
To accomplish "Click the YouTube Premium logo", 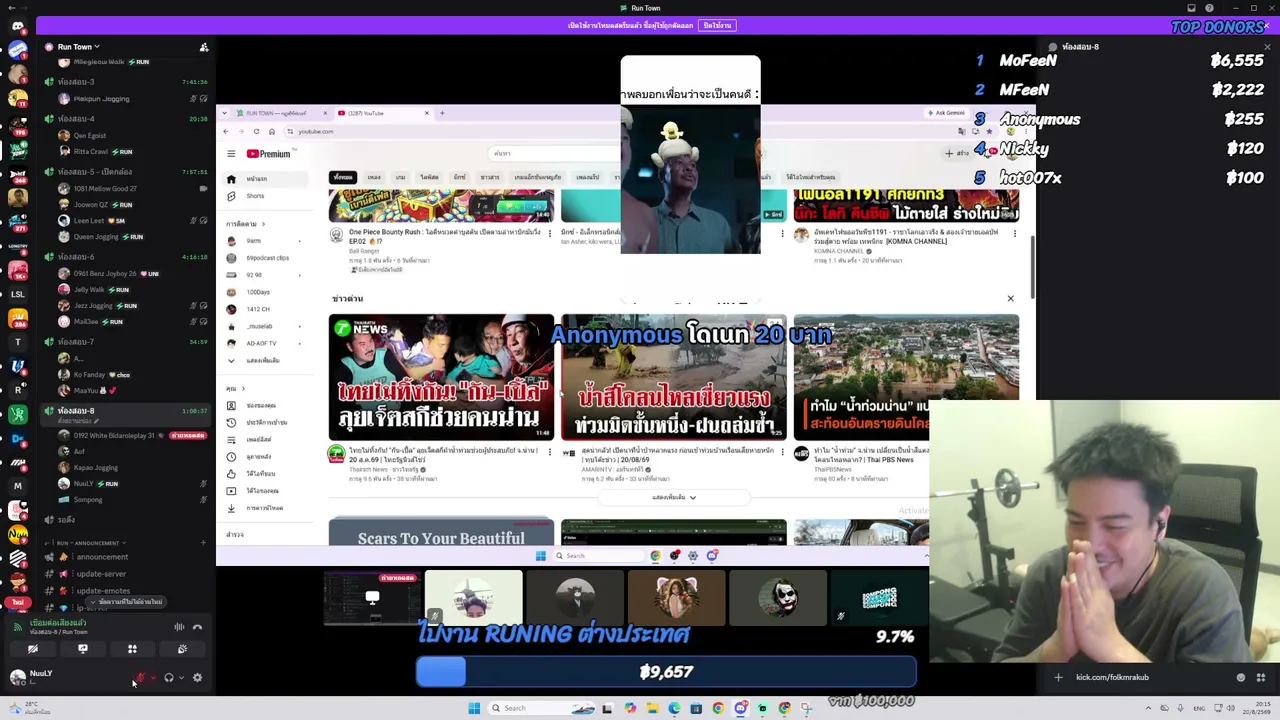I will [x=268, y=154].
